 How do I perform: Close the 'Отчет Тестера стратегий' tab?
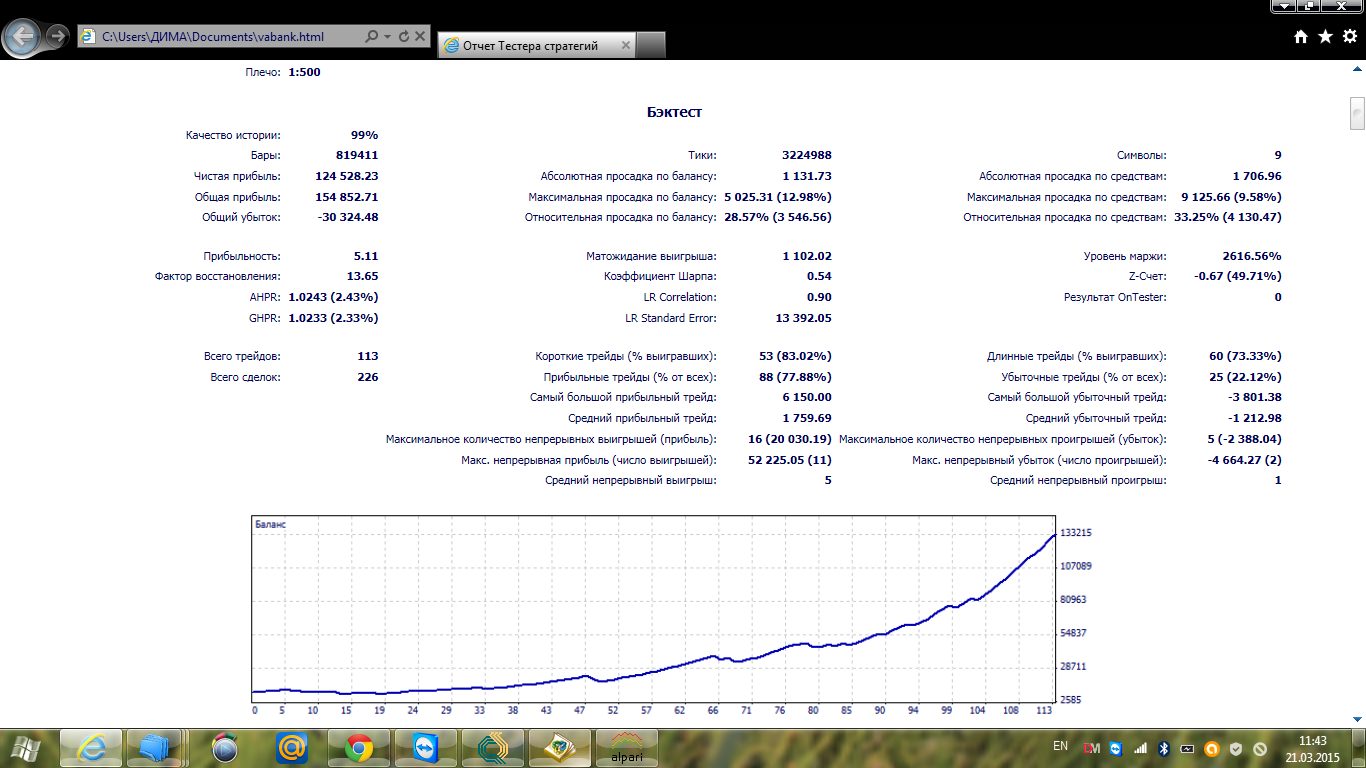(x=626, y=45)
